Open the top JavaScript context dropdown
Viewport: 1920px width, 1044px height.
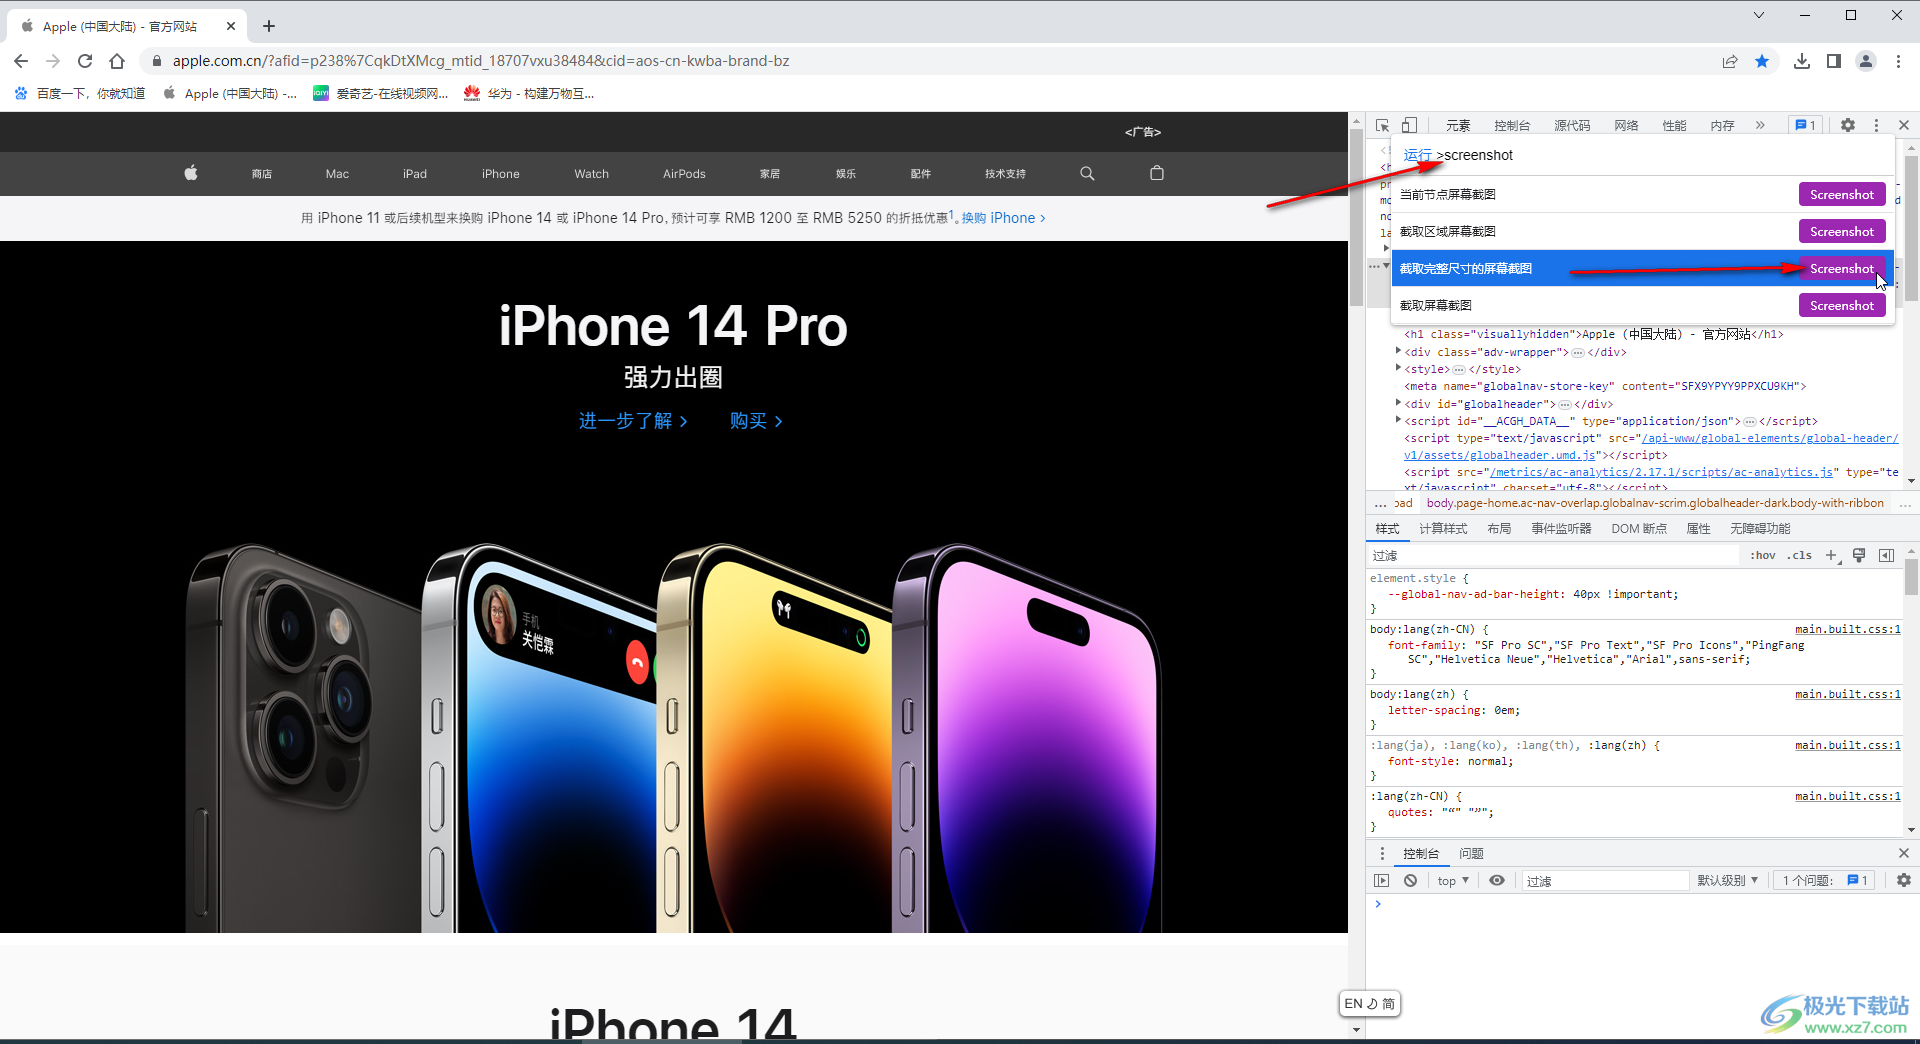click(1453, 880)
